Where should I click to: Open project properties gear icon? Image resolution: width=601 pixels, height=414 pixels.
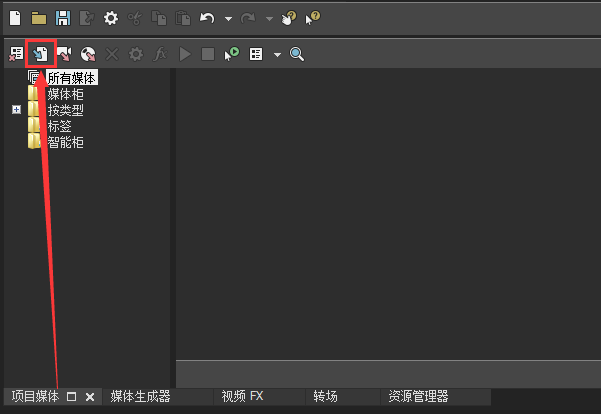point(111,18)
